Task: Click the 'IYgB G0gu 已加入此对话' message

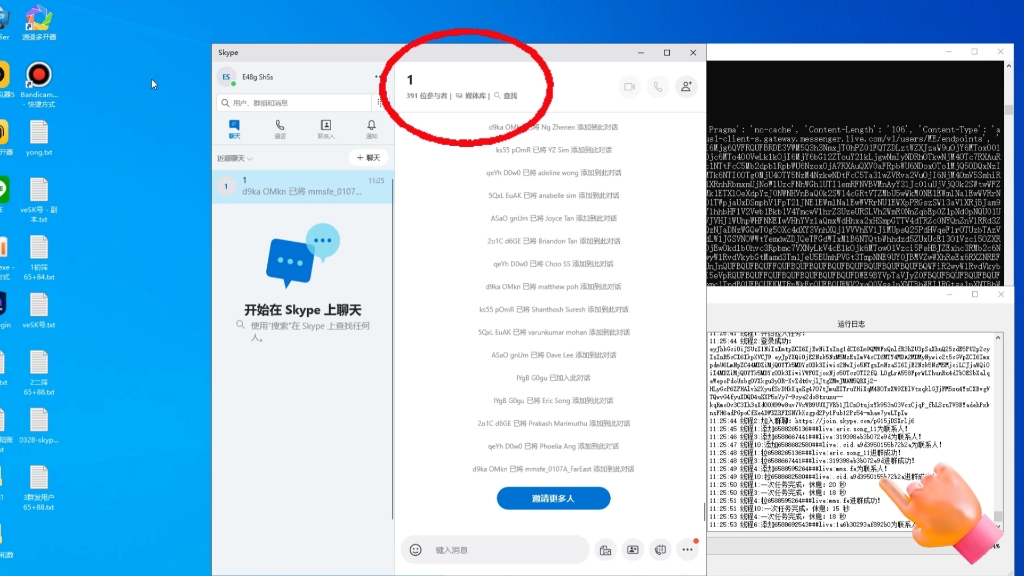Action: point(553,378)
